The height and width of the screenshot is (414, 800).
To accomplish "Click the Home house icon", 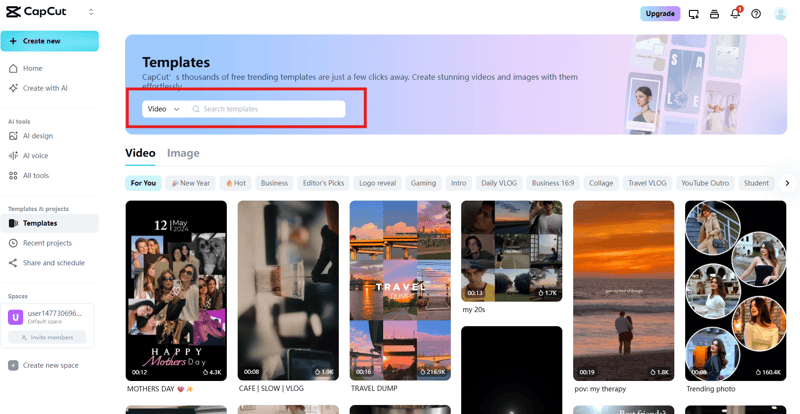I will (13, 68).
